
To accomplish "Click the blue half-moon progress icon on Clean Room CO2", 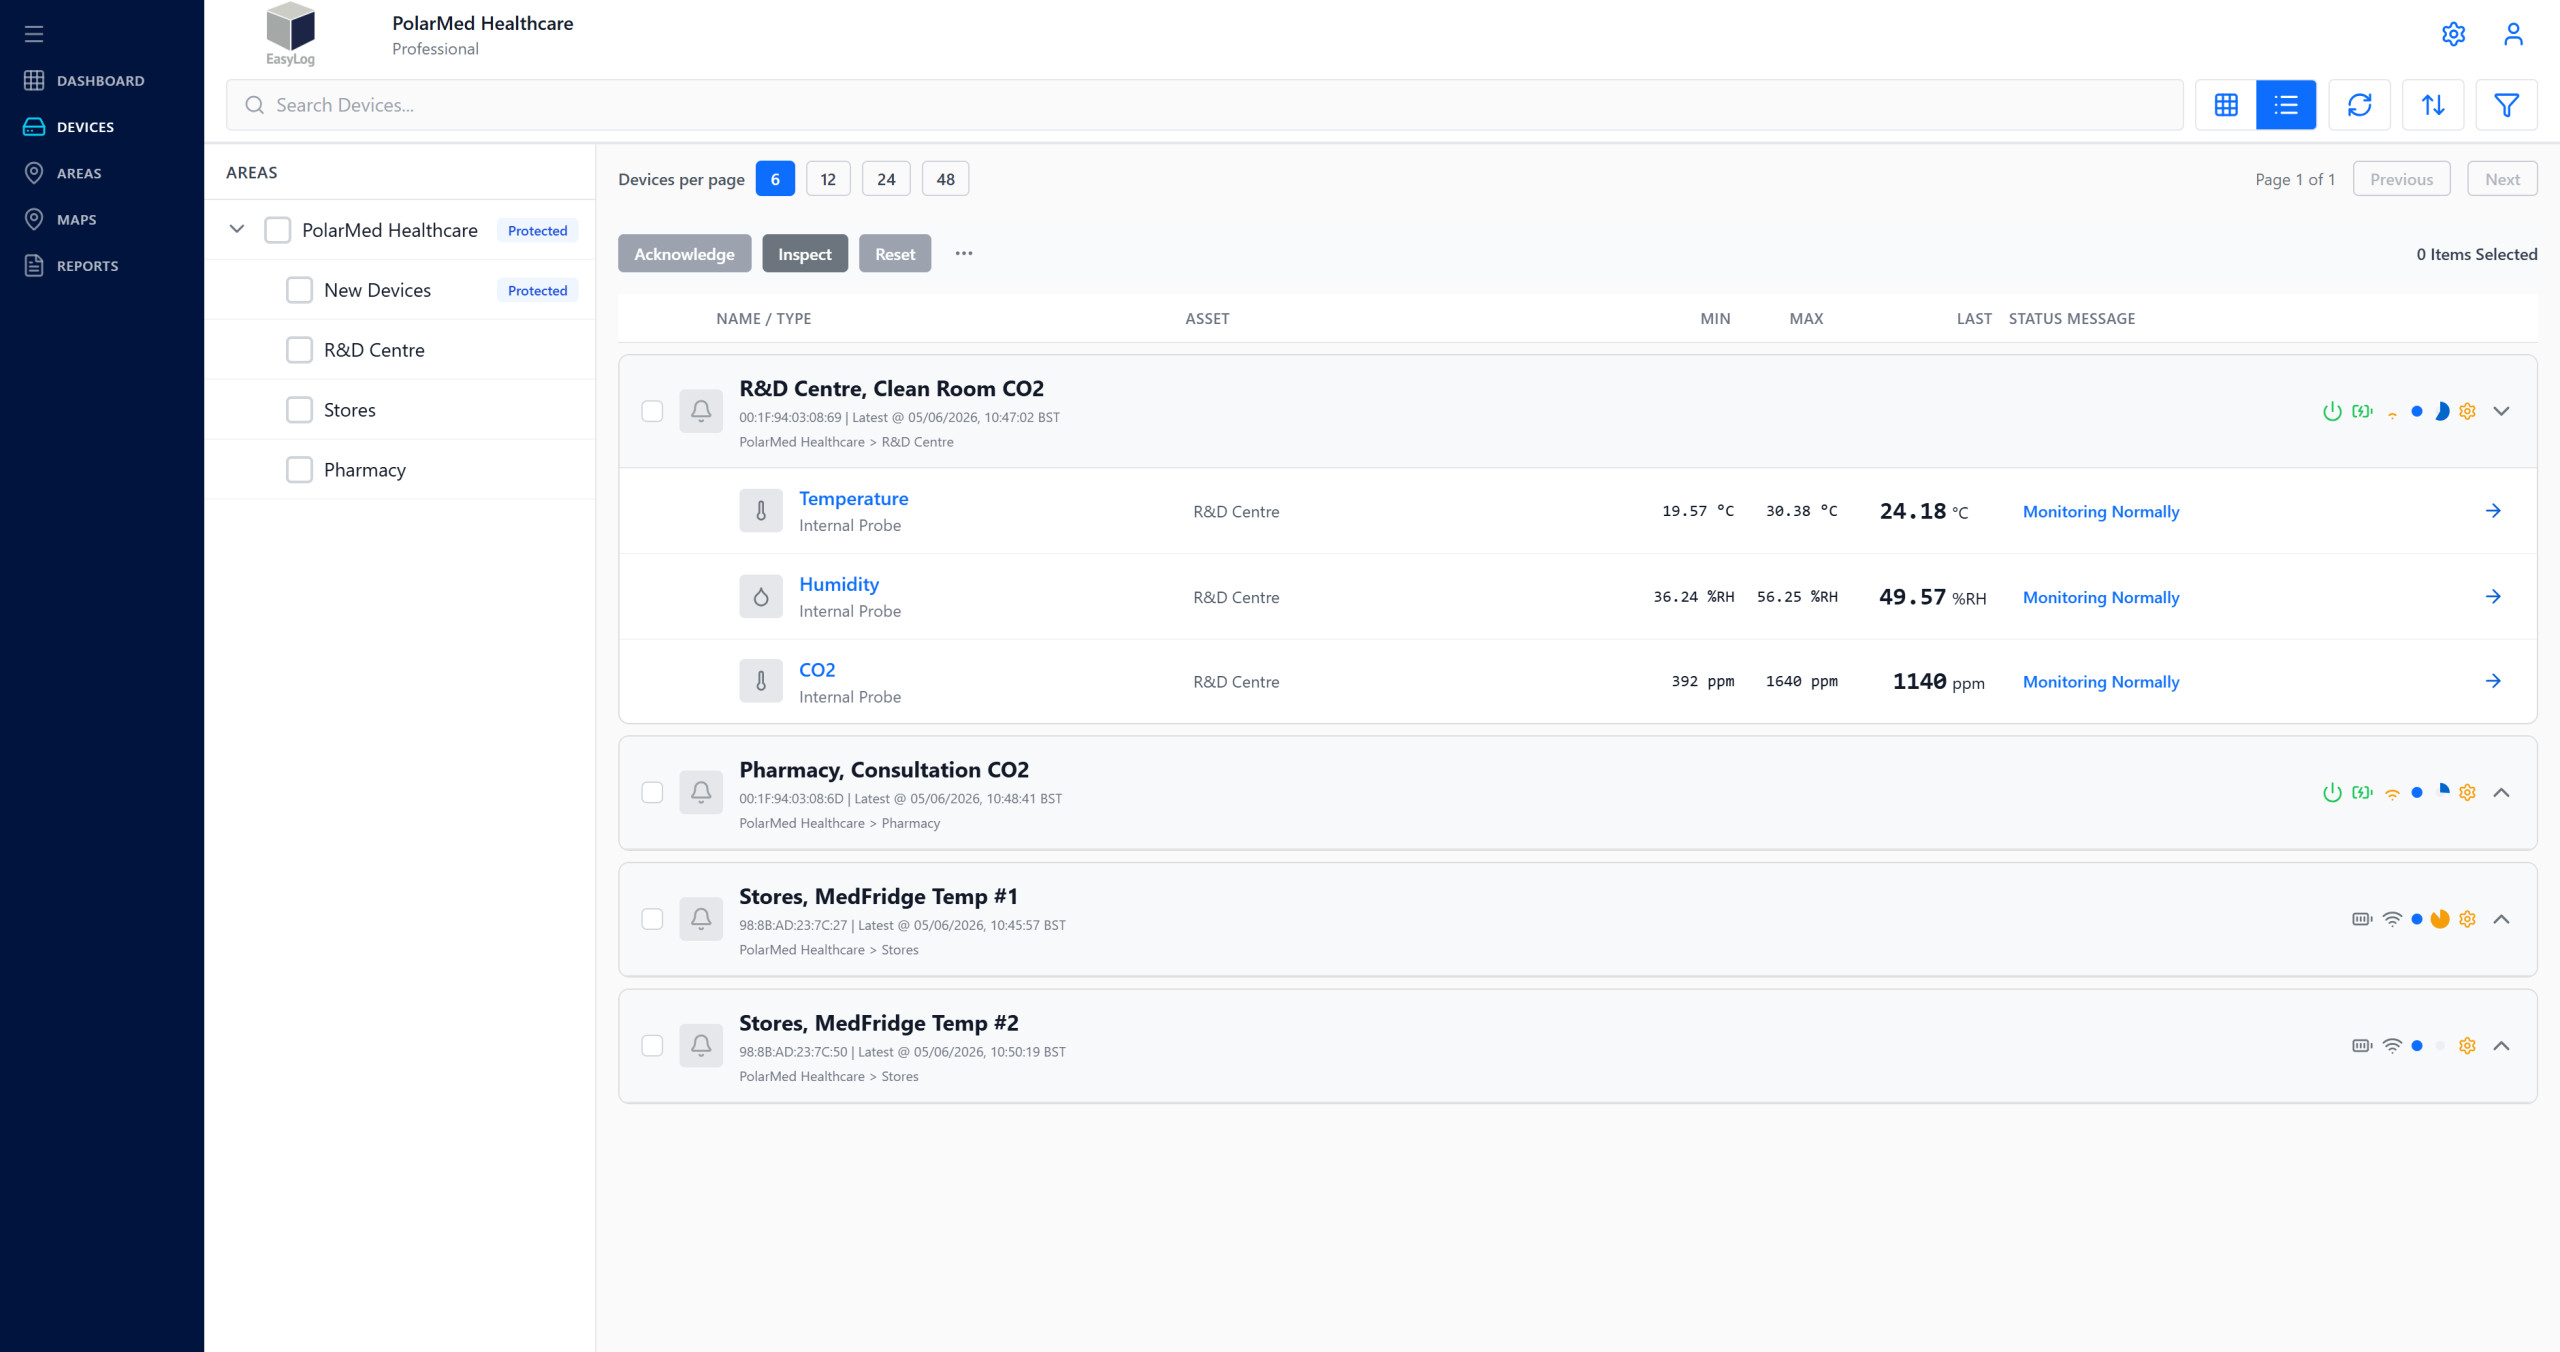I will (2441, 411).
